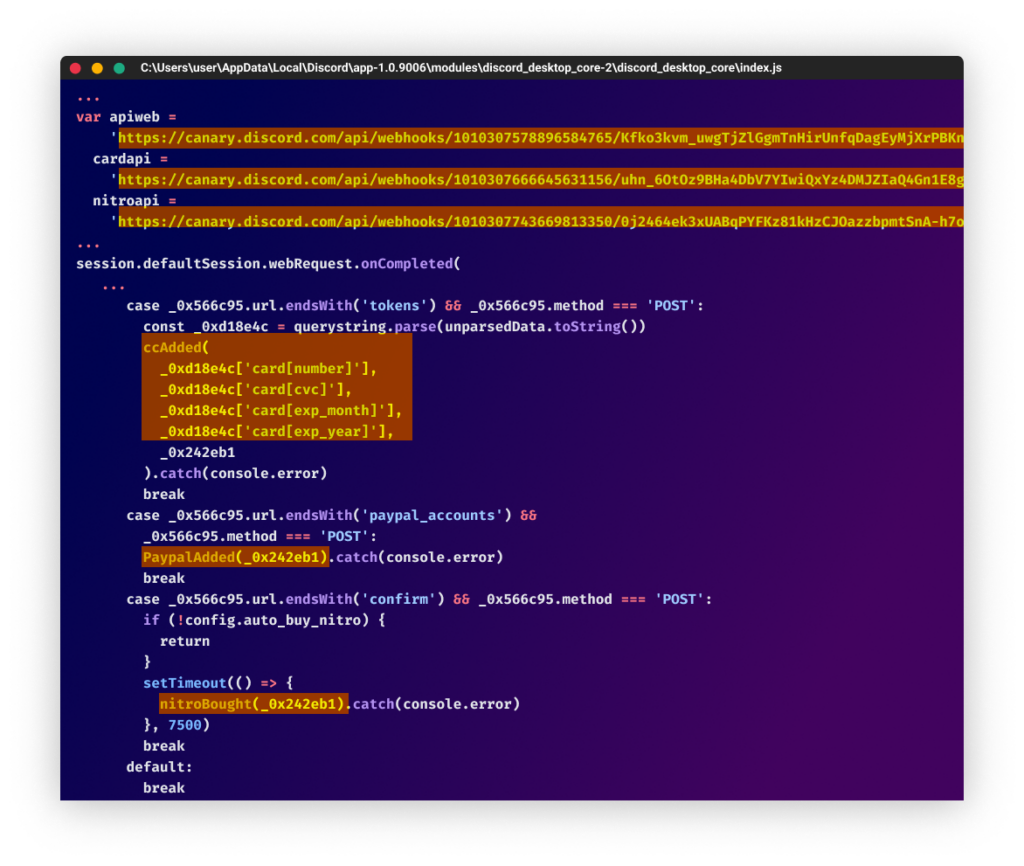Click the 'card[cvc]' argument line
Image resolution: width=1024 pixels, height=866 pixels.
256,389
